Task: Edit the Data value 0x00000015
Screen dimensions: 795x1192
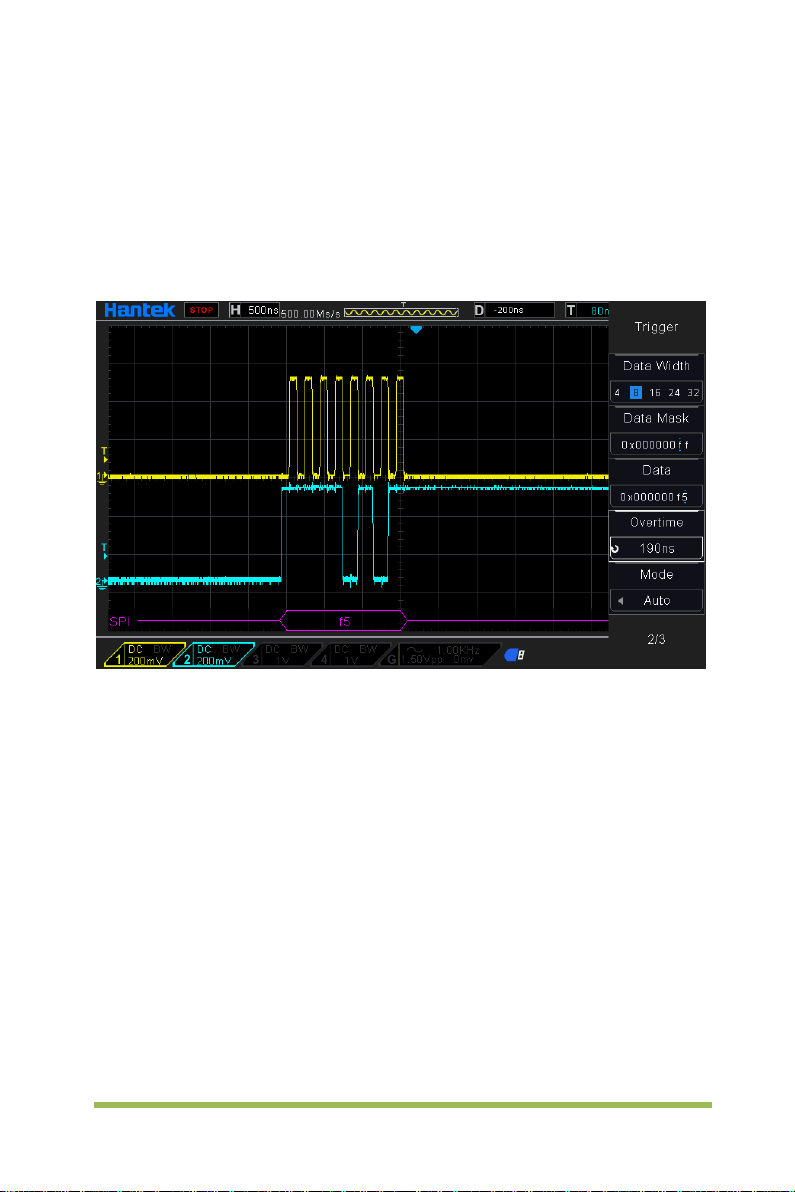Action: click(x=657, y=496)
